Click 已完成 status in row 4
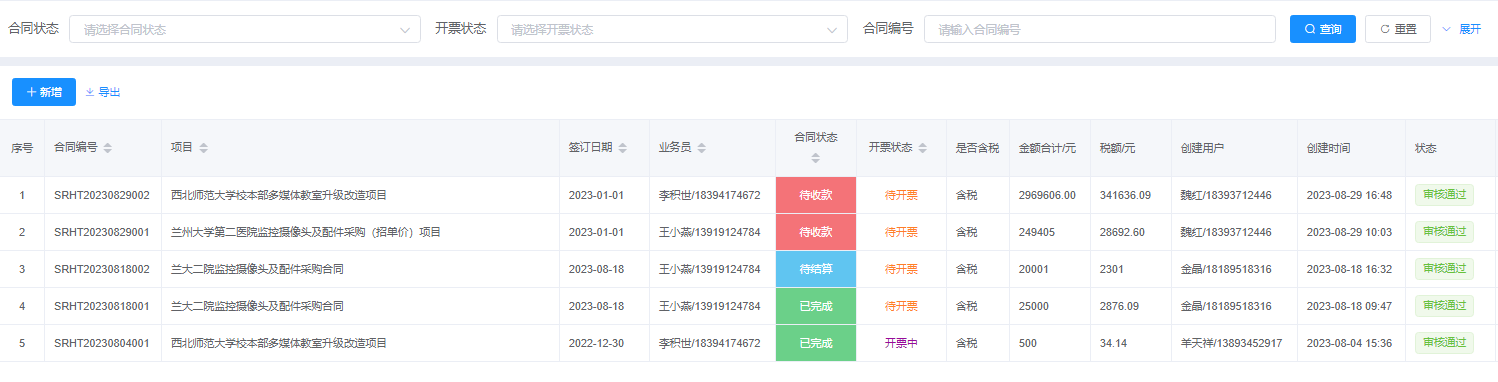Viewport: 1498px width, 382px height. click(x=816, y=306)
